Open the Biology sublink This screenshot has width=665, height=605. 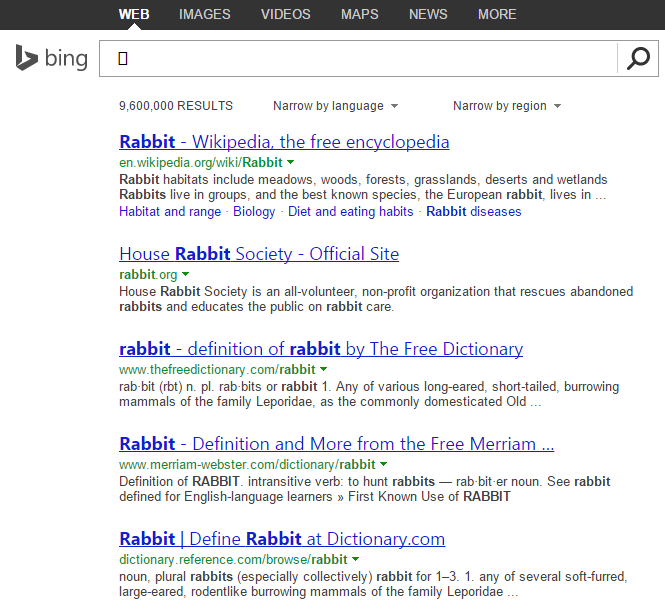tap(254, 211)
